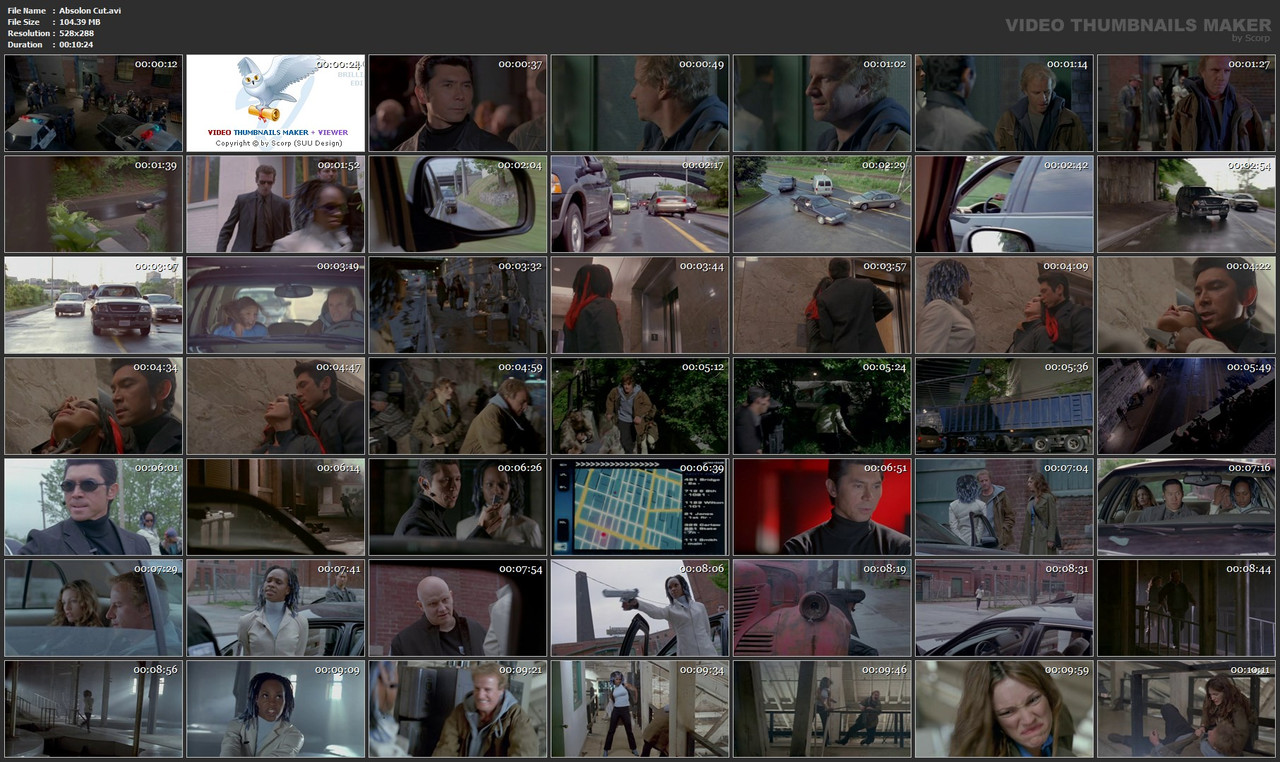Open the thumbnail stamped 00:00:12 with police cars
The width and height of the screenshot is (1280, 762).
(x=94, y=103)
